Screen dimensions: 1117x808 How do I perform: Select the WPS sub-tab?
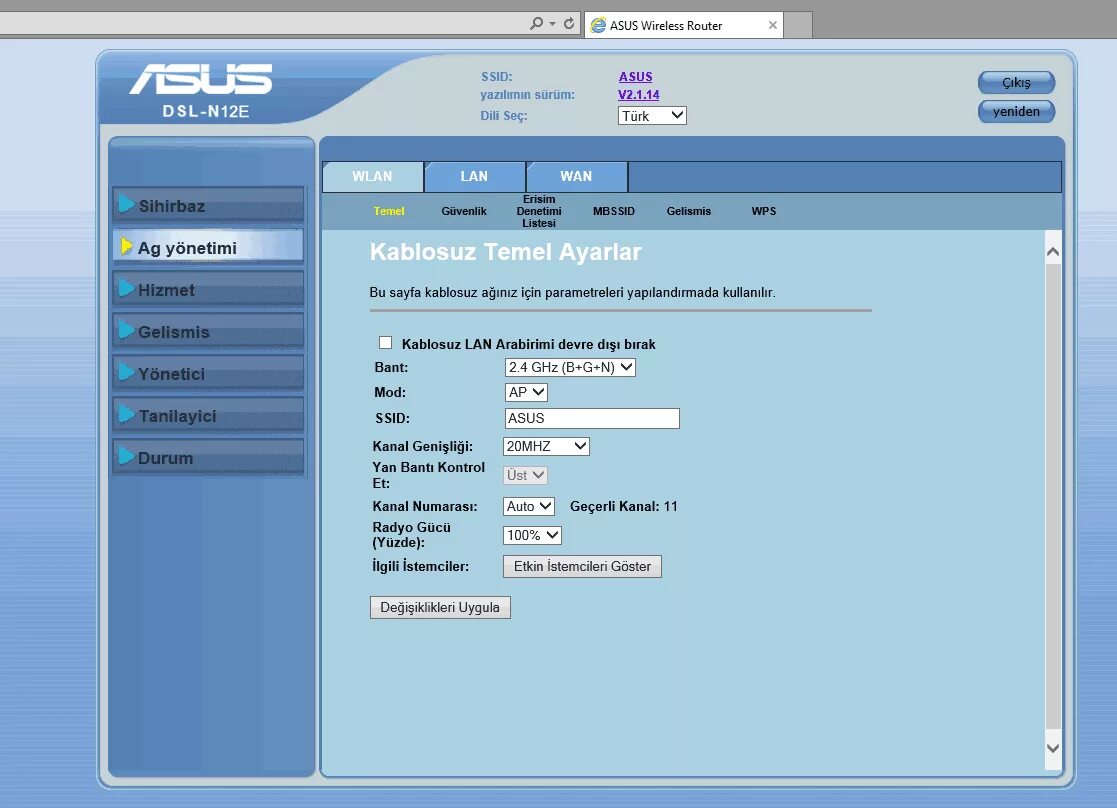(764, 211)
